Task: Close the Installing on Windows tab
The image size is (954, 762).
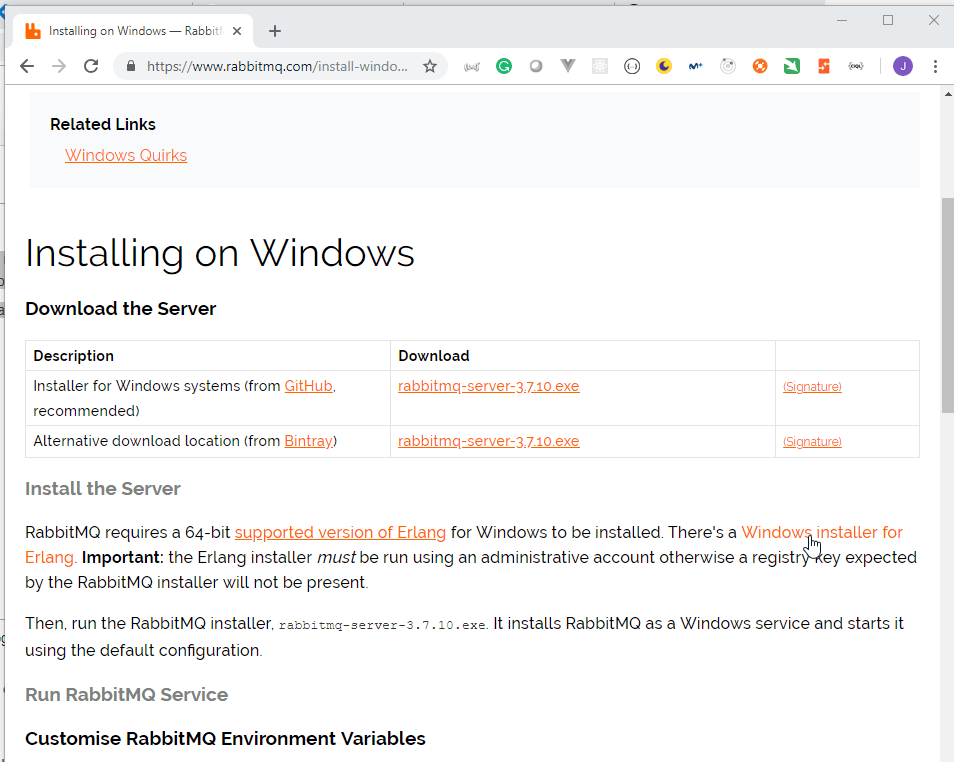Action: (x=237, y=31)
